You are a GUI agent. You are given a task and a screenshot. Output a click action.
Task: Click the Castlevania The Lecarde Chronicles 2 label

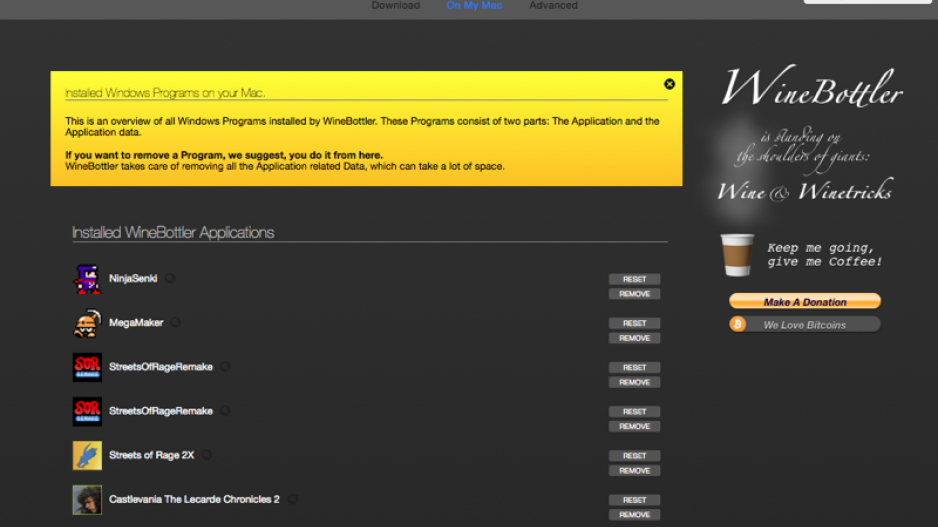[x=194, y=499]
